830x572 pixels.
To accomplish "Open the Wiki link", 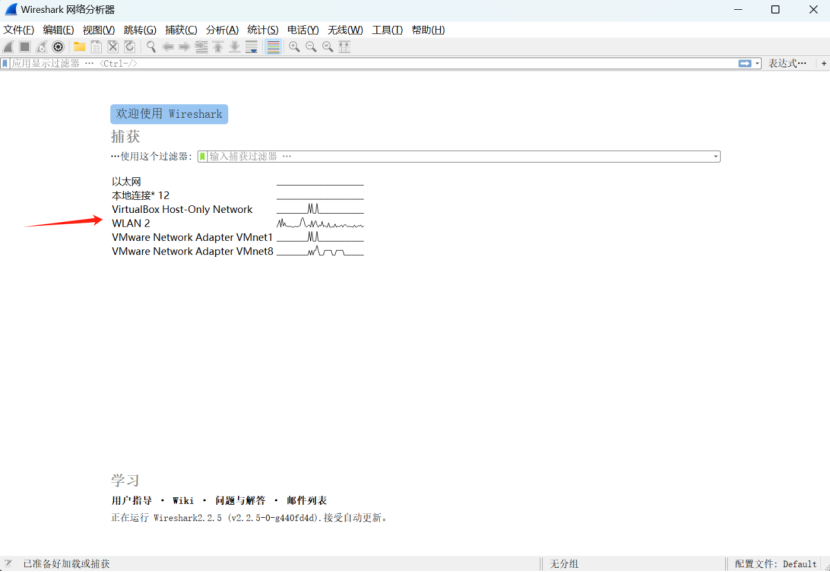I will (x=183, y=501).
